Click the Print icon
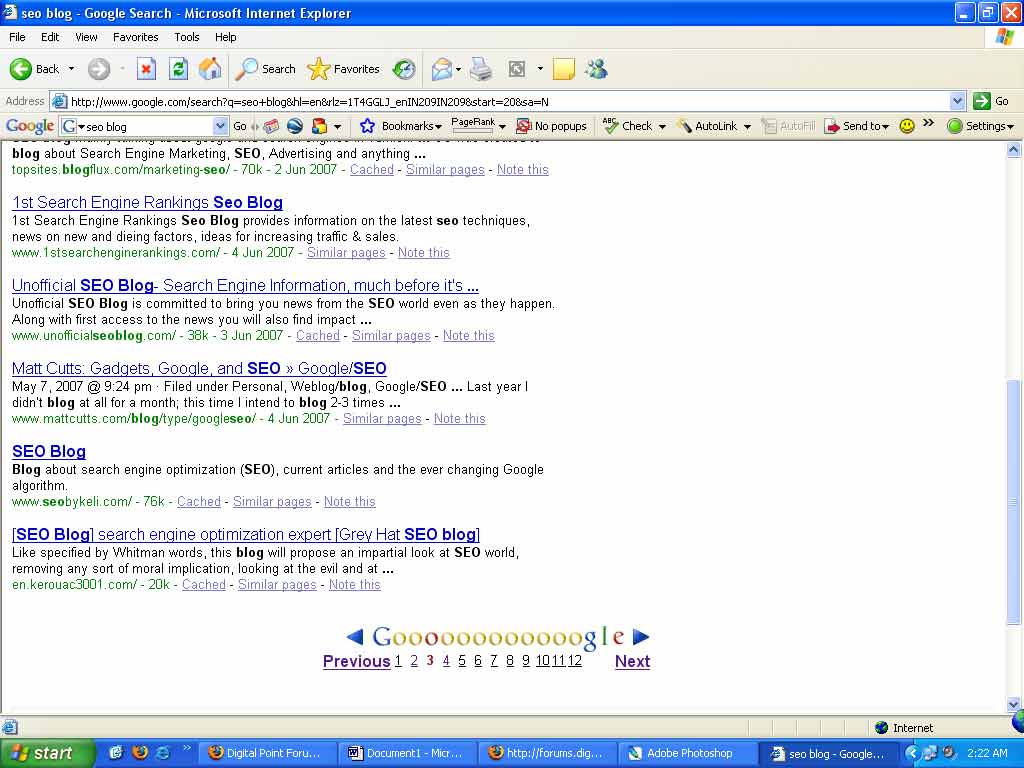The image size is (1024, 768). click(x=481, y=69)
